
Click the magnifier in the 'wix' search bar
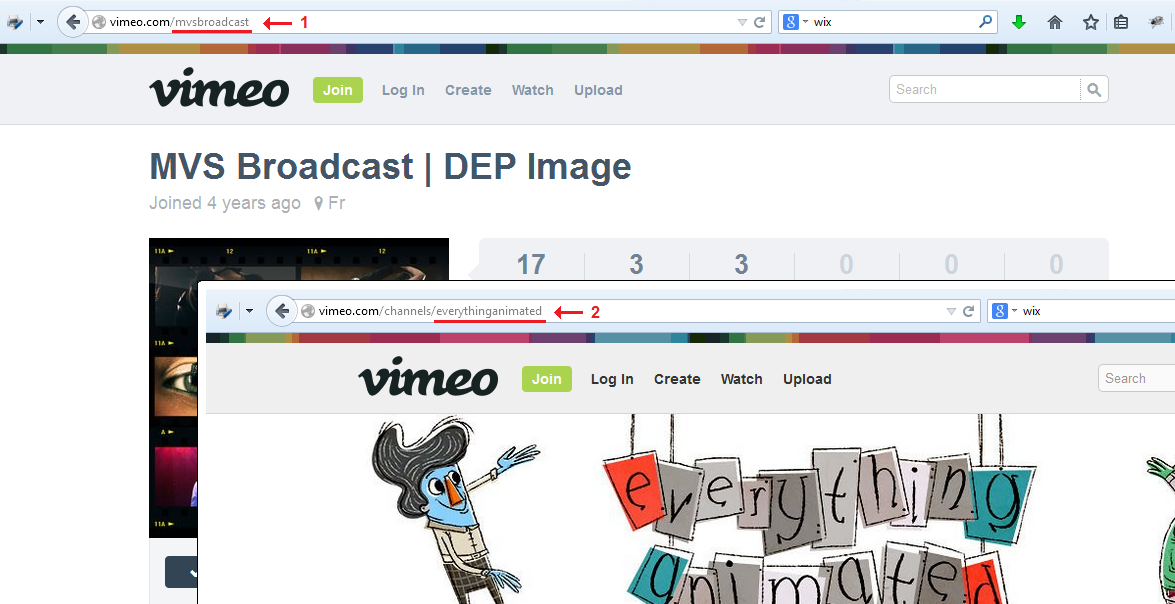tap(985, 22)
